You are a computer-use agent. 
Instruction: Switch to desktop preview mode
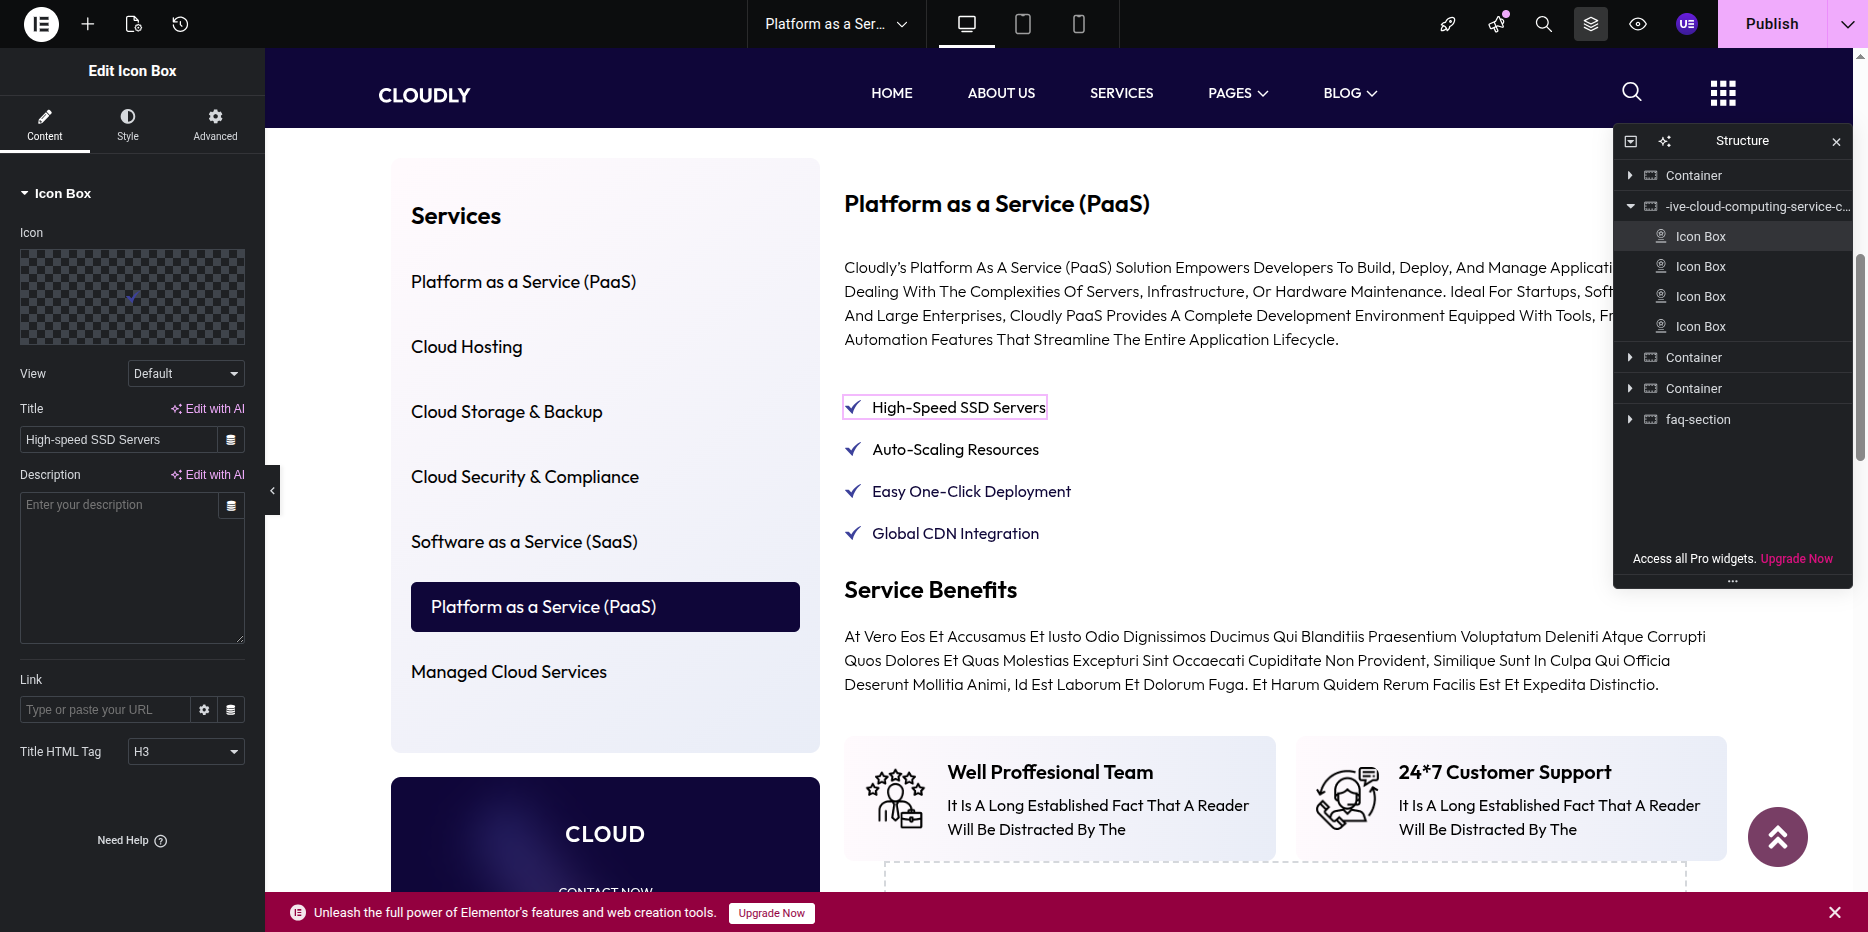pos(967,24)
